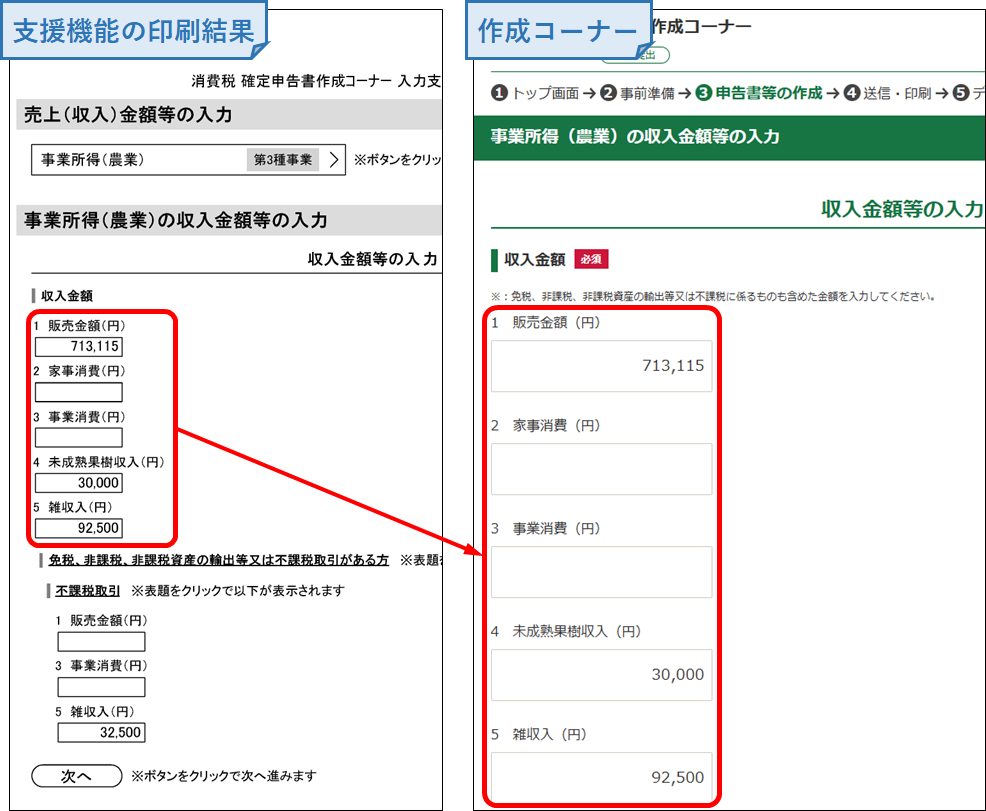Expand the 免税、非課税、非課税資産の輸出等 heading
Viewport: 986px width, 811px height.
[x=218, y=560]
